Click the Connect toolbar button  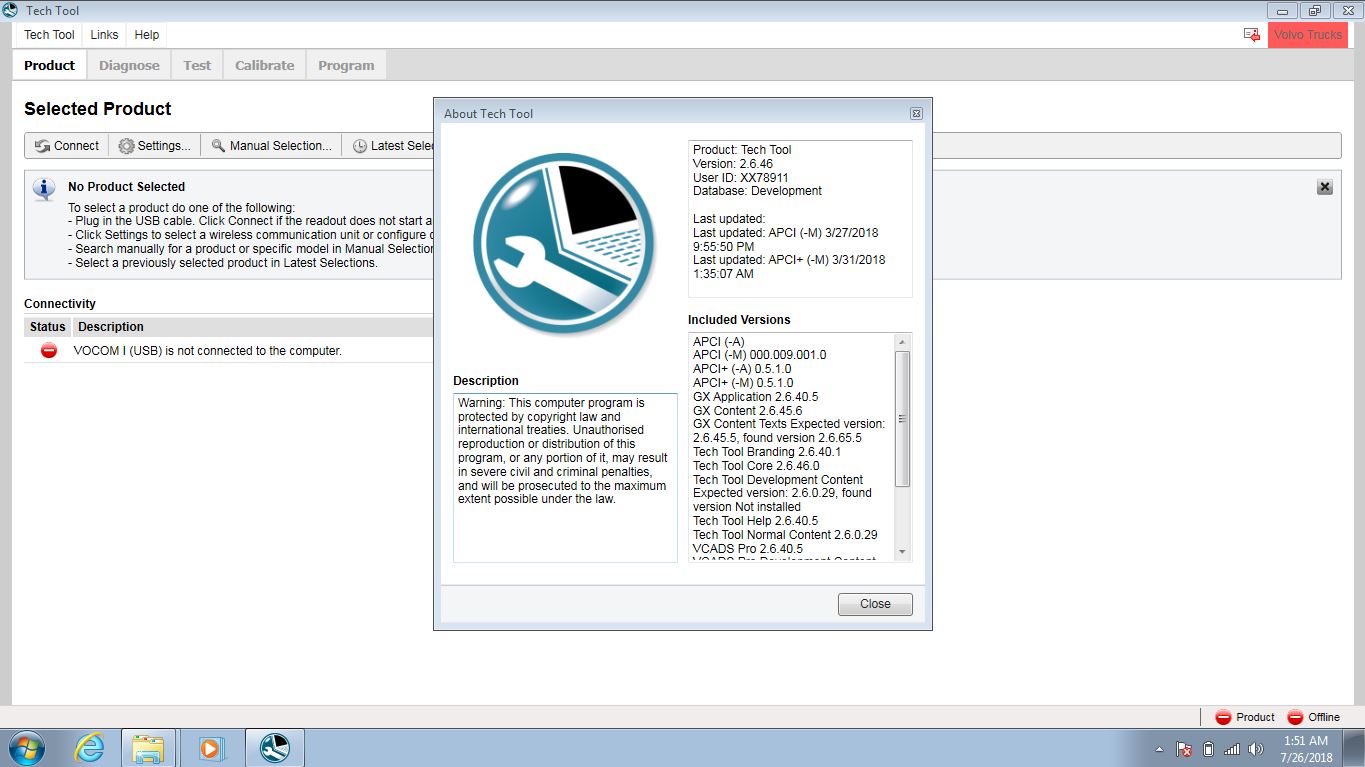pyautogui.click(x=66, y=146)
